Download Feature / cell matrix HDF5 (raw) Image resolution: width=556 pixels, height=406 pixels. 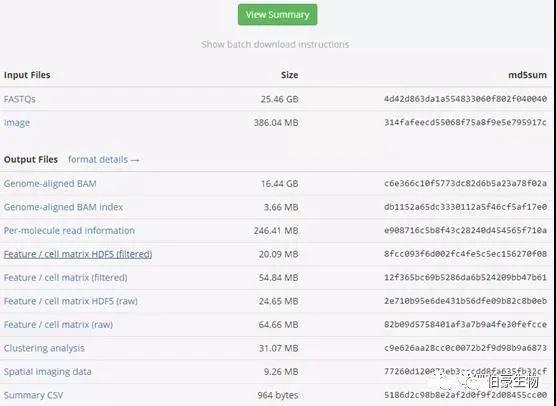[x=71, y=301]
